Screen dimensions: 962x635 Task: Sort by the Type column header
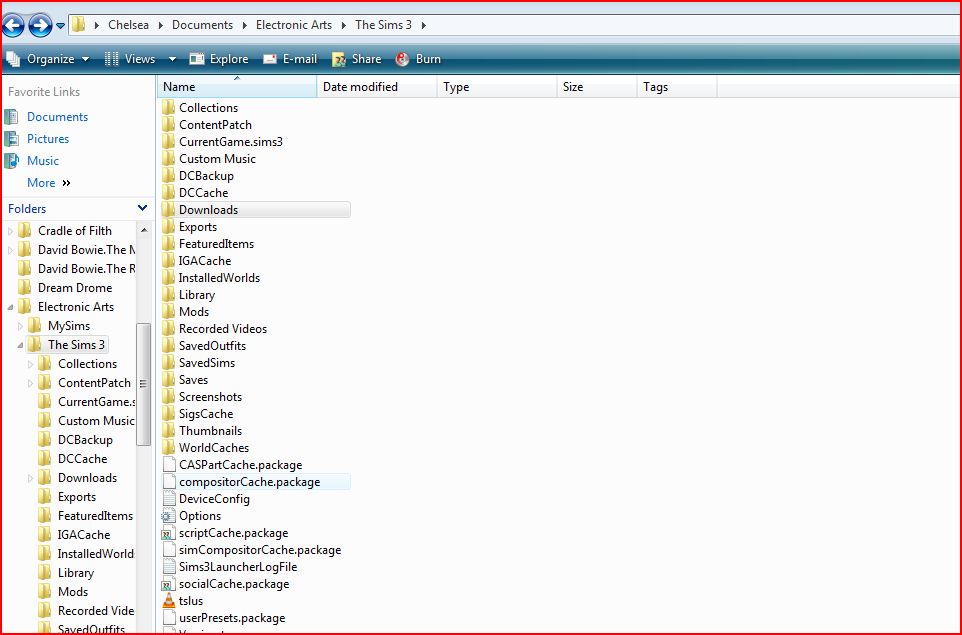497,87
